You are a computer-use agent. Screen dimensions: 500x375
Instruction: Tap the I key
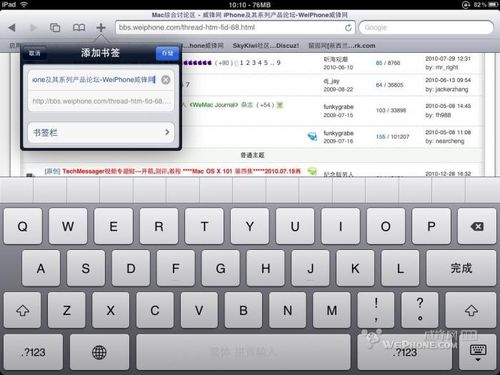pyautogui.click(x=340, y=226)
